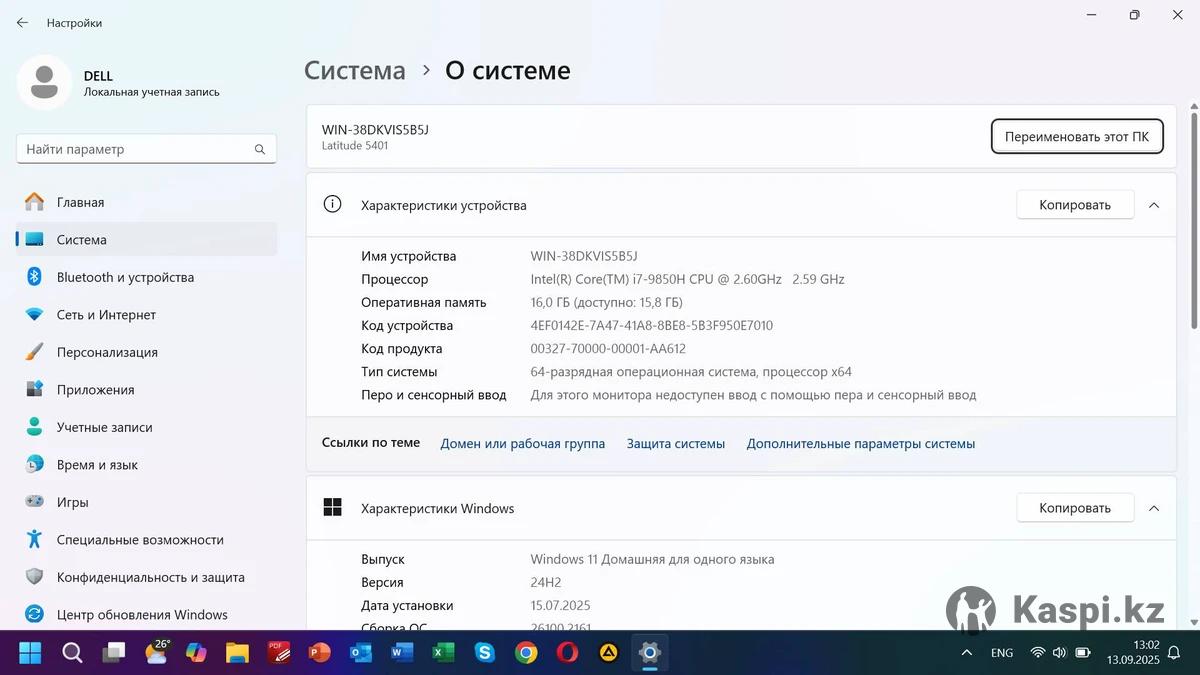Open Skype from the taskbar
1200x675 pixels.
[x=485, y=653]
